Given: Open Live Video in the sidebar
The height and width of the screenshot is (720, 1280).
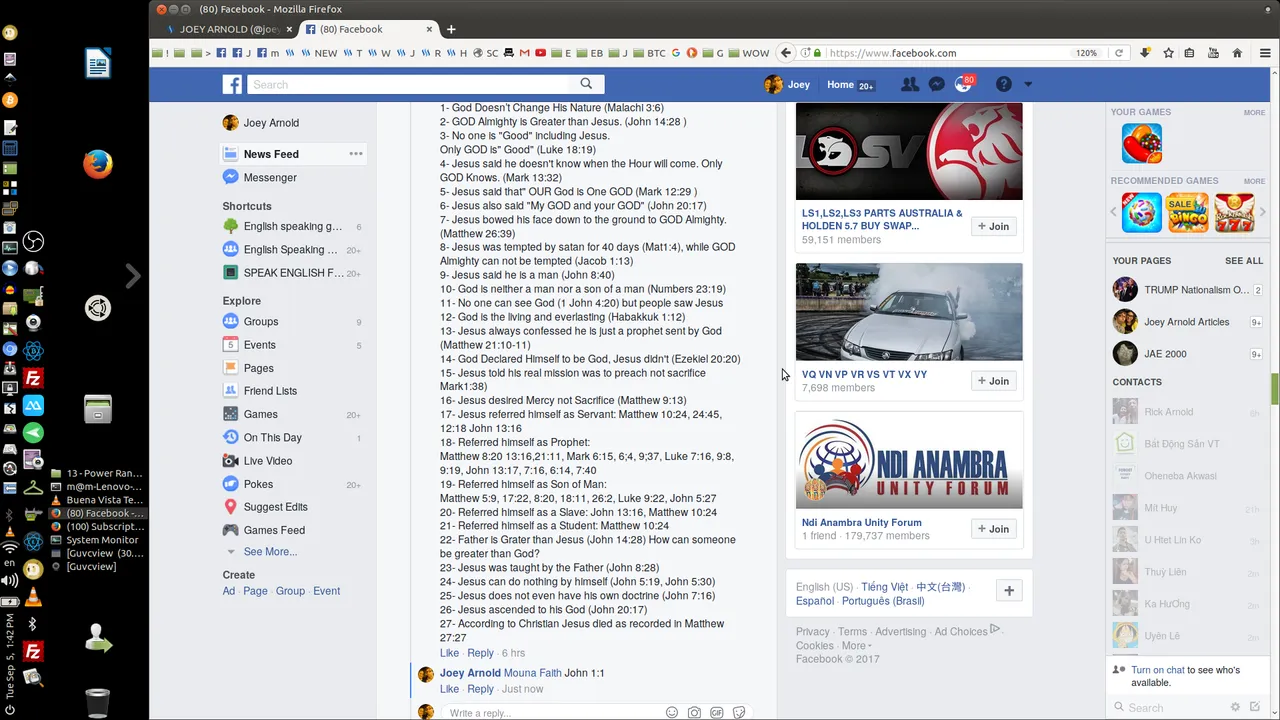Looking at the screenshot, I should pos(268,461).
